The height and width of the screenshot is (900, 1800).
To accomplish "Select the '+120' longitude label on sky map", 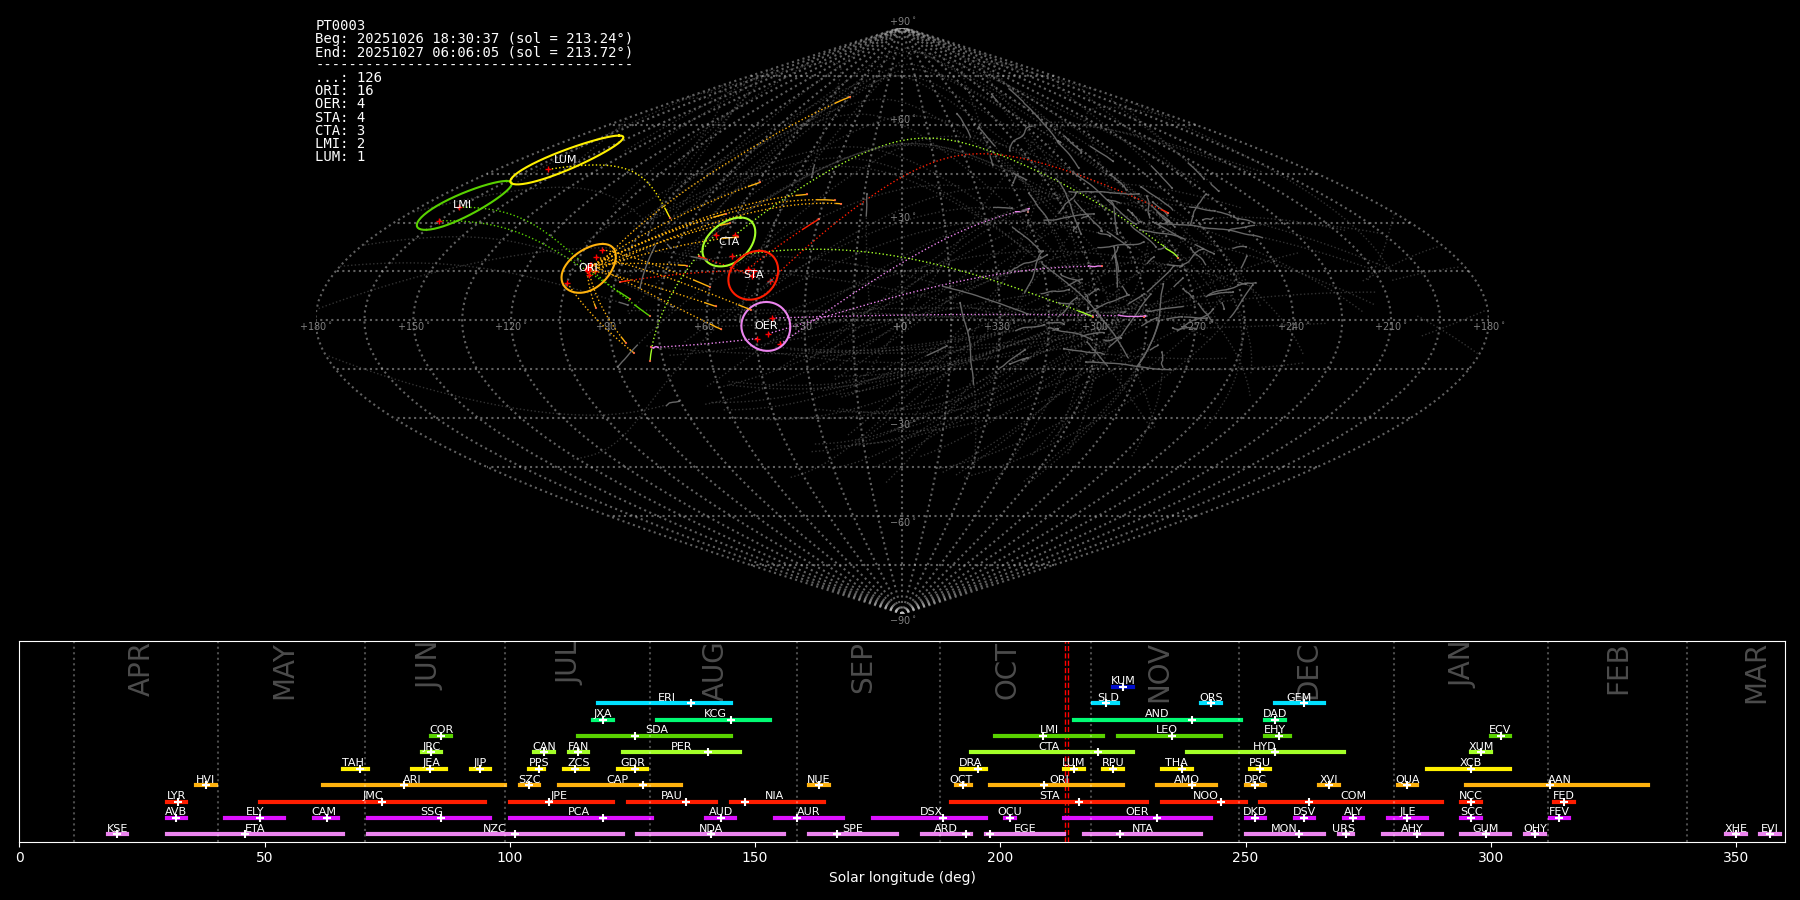I will click(x=508, y=326).
